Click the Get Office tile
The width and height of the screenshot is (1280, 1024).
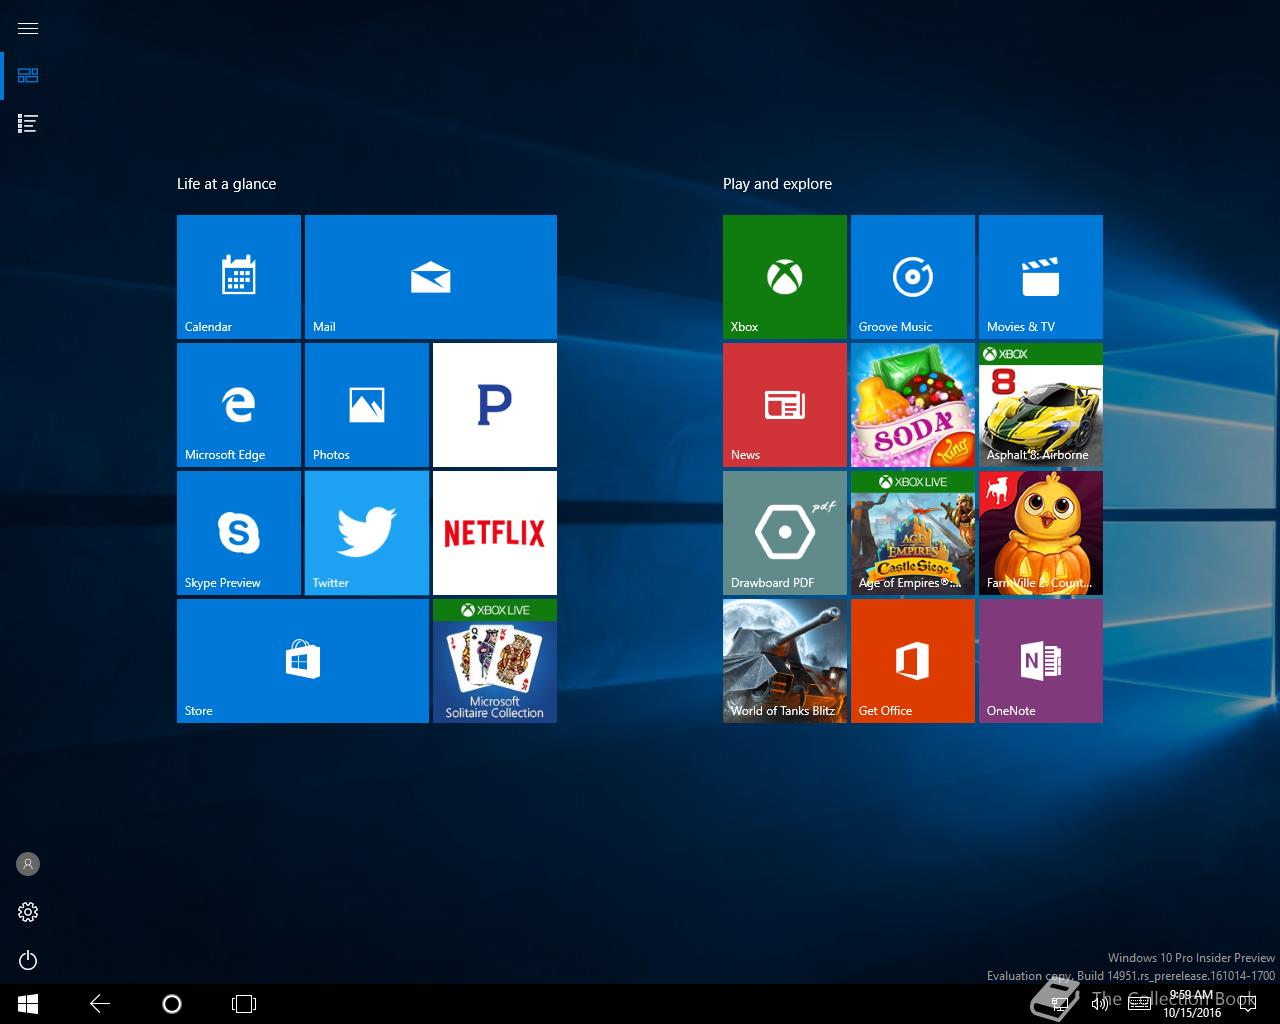913,661
